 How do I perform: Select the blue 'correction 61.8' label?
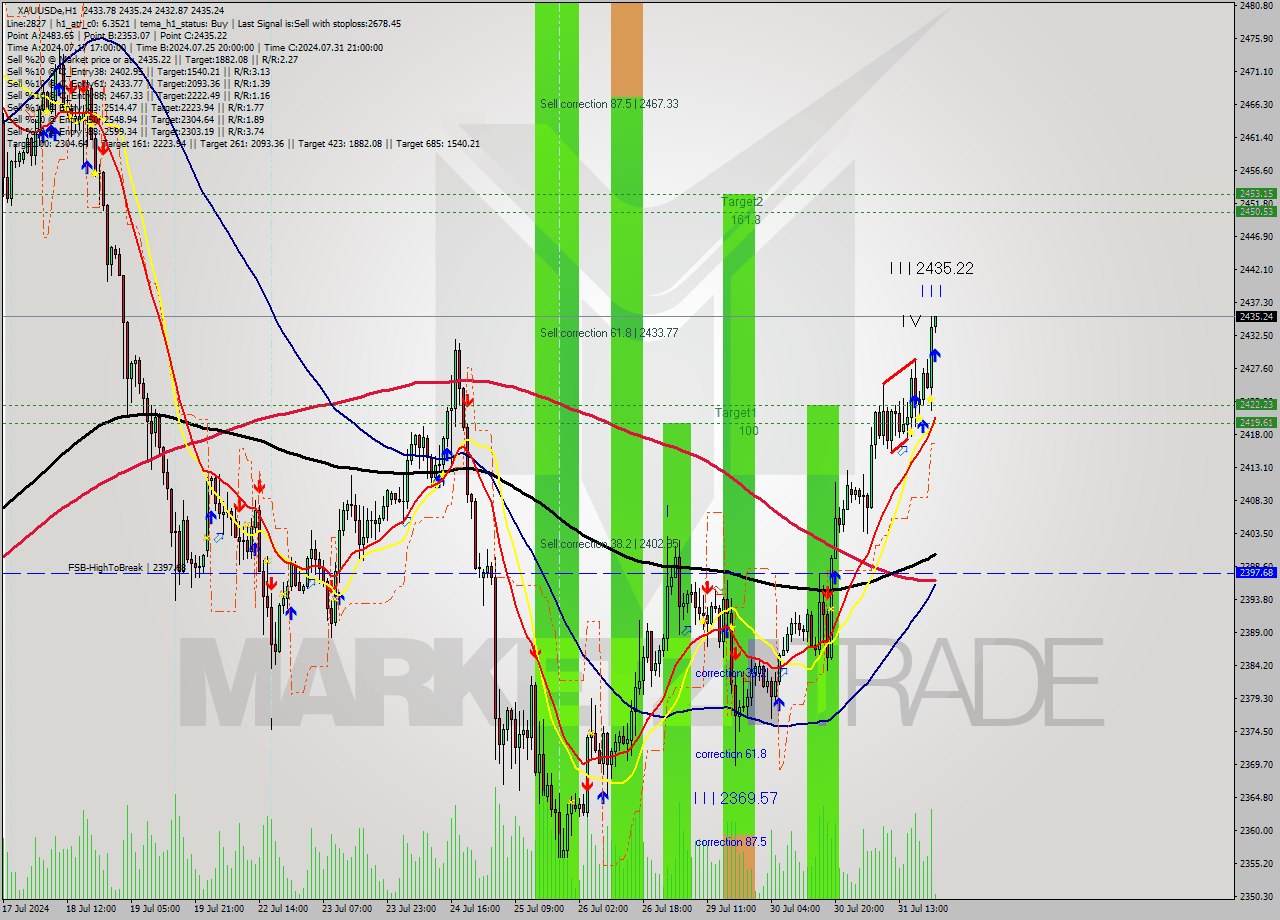[731, 754]
